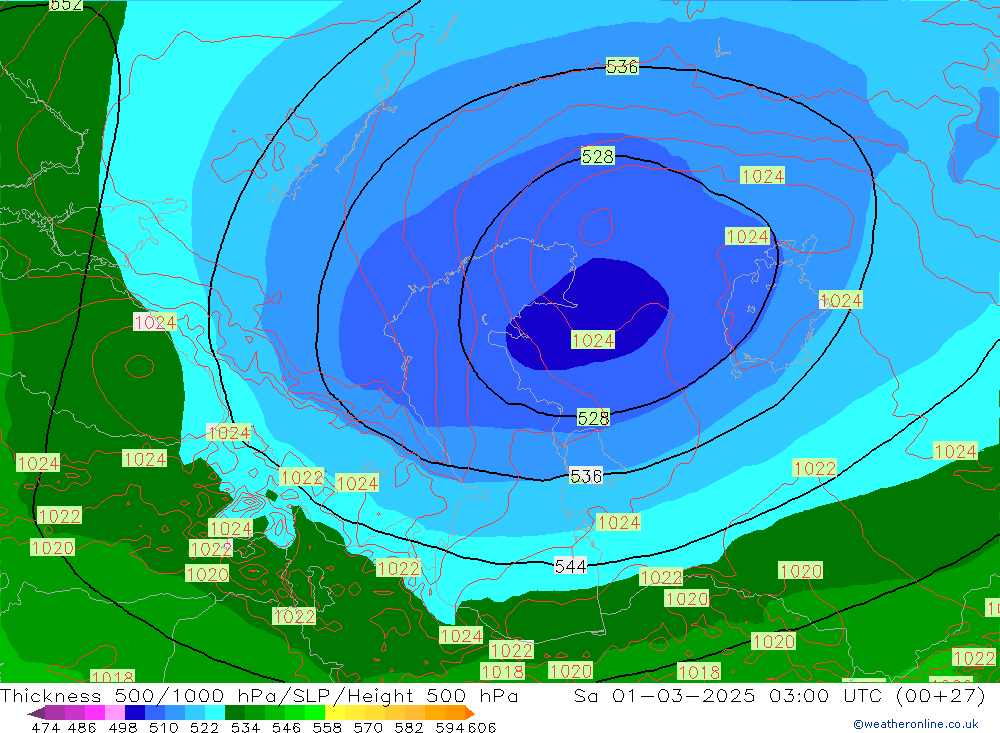Click the 544 height contour label

point(570,566)
